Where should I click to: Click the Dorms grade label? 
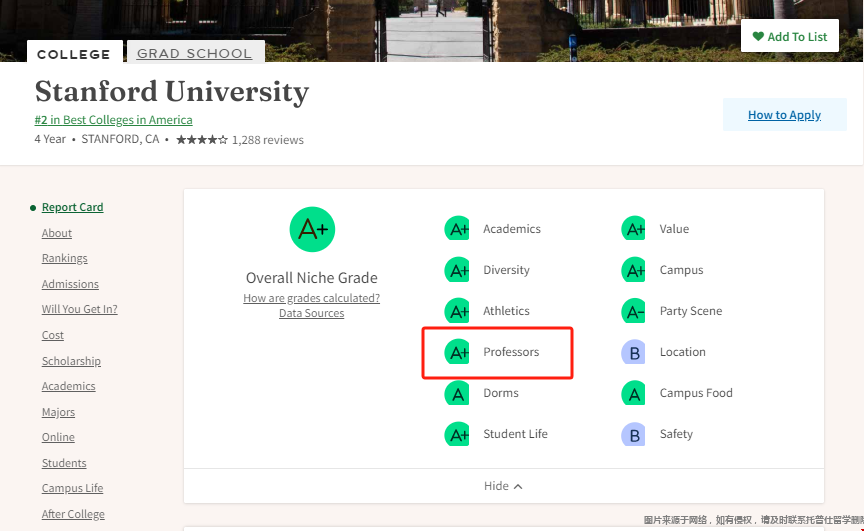pos(501,393)
